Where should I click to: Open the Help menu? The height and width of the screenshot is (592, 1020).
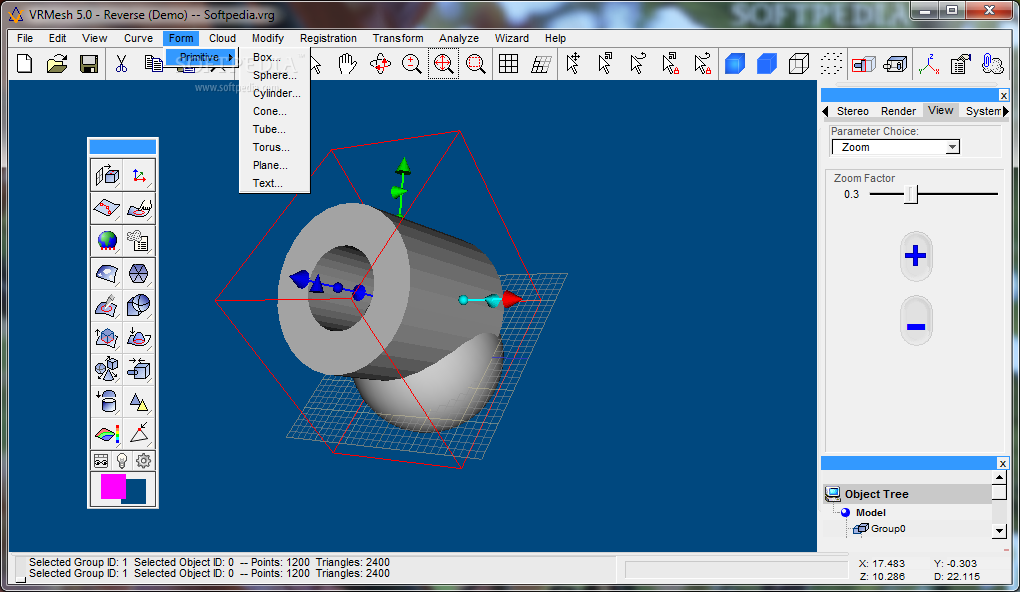tap(556, 38)
